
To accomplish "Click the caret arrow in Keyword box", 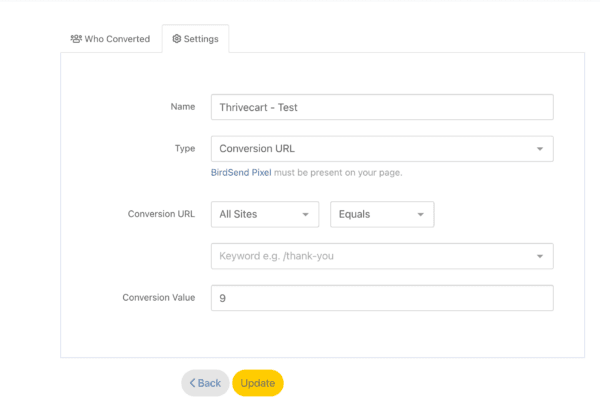I will pyautogui.click(x=540, y=256).
